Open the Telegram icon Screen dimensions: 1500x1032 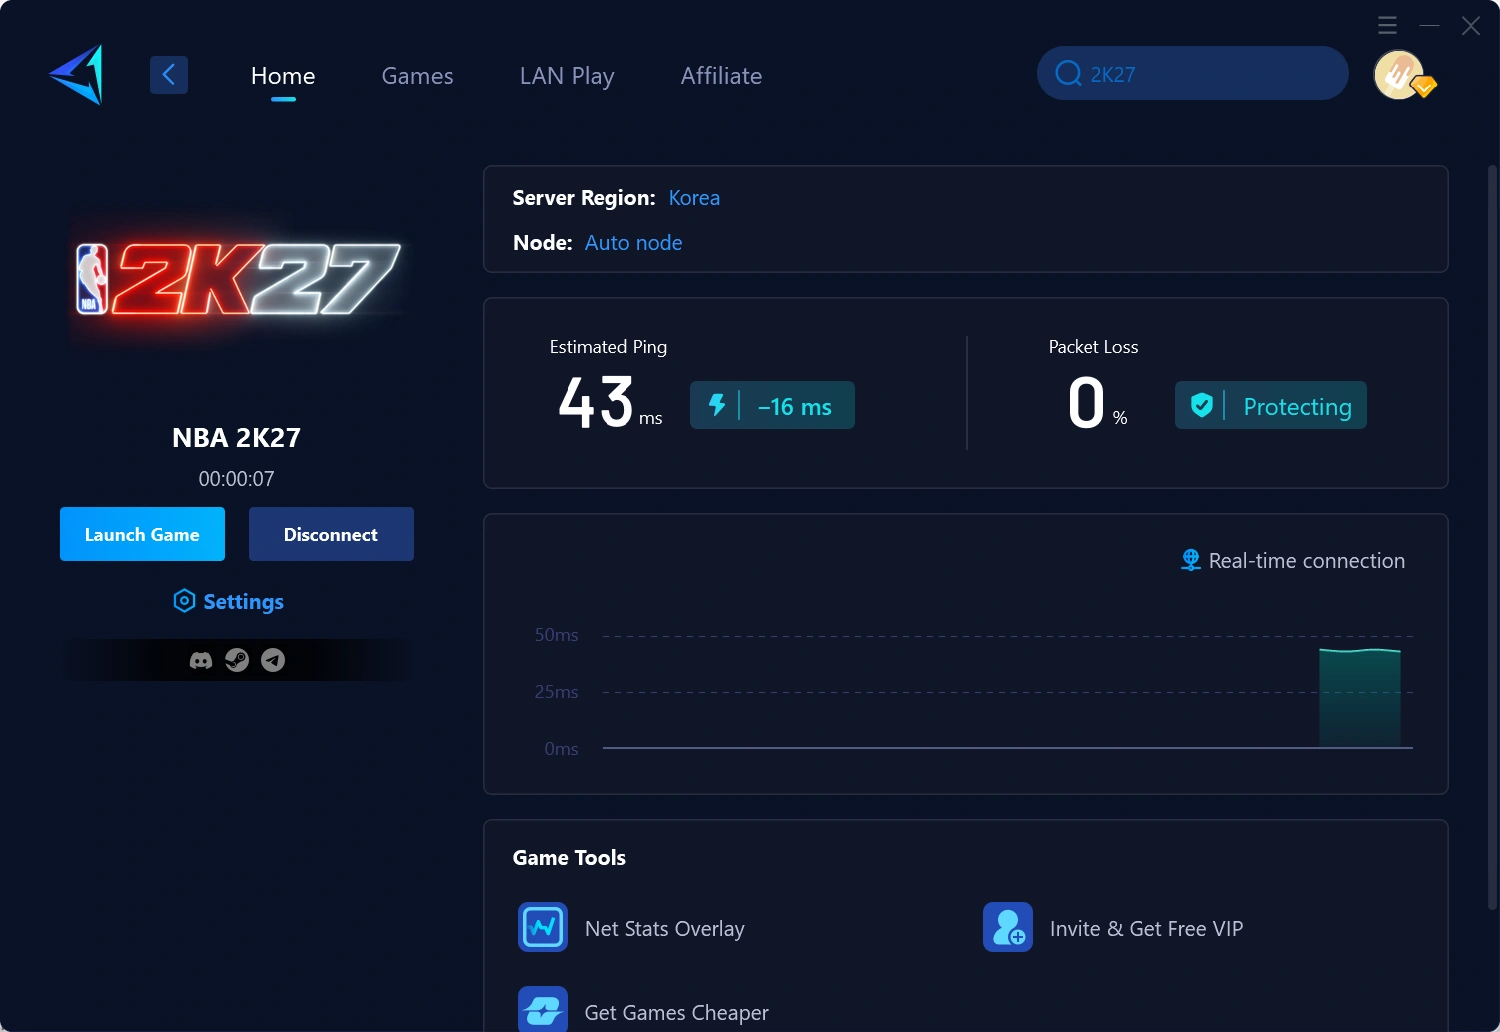[273, 660]
